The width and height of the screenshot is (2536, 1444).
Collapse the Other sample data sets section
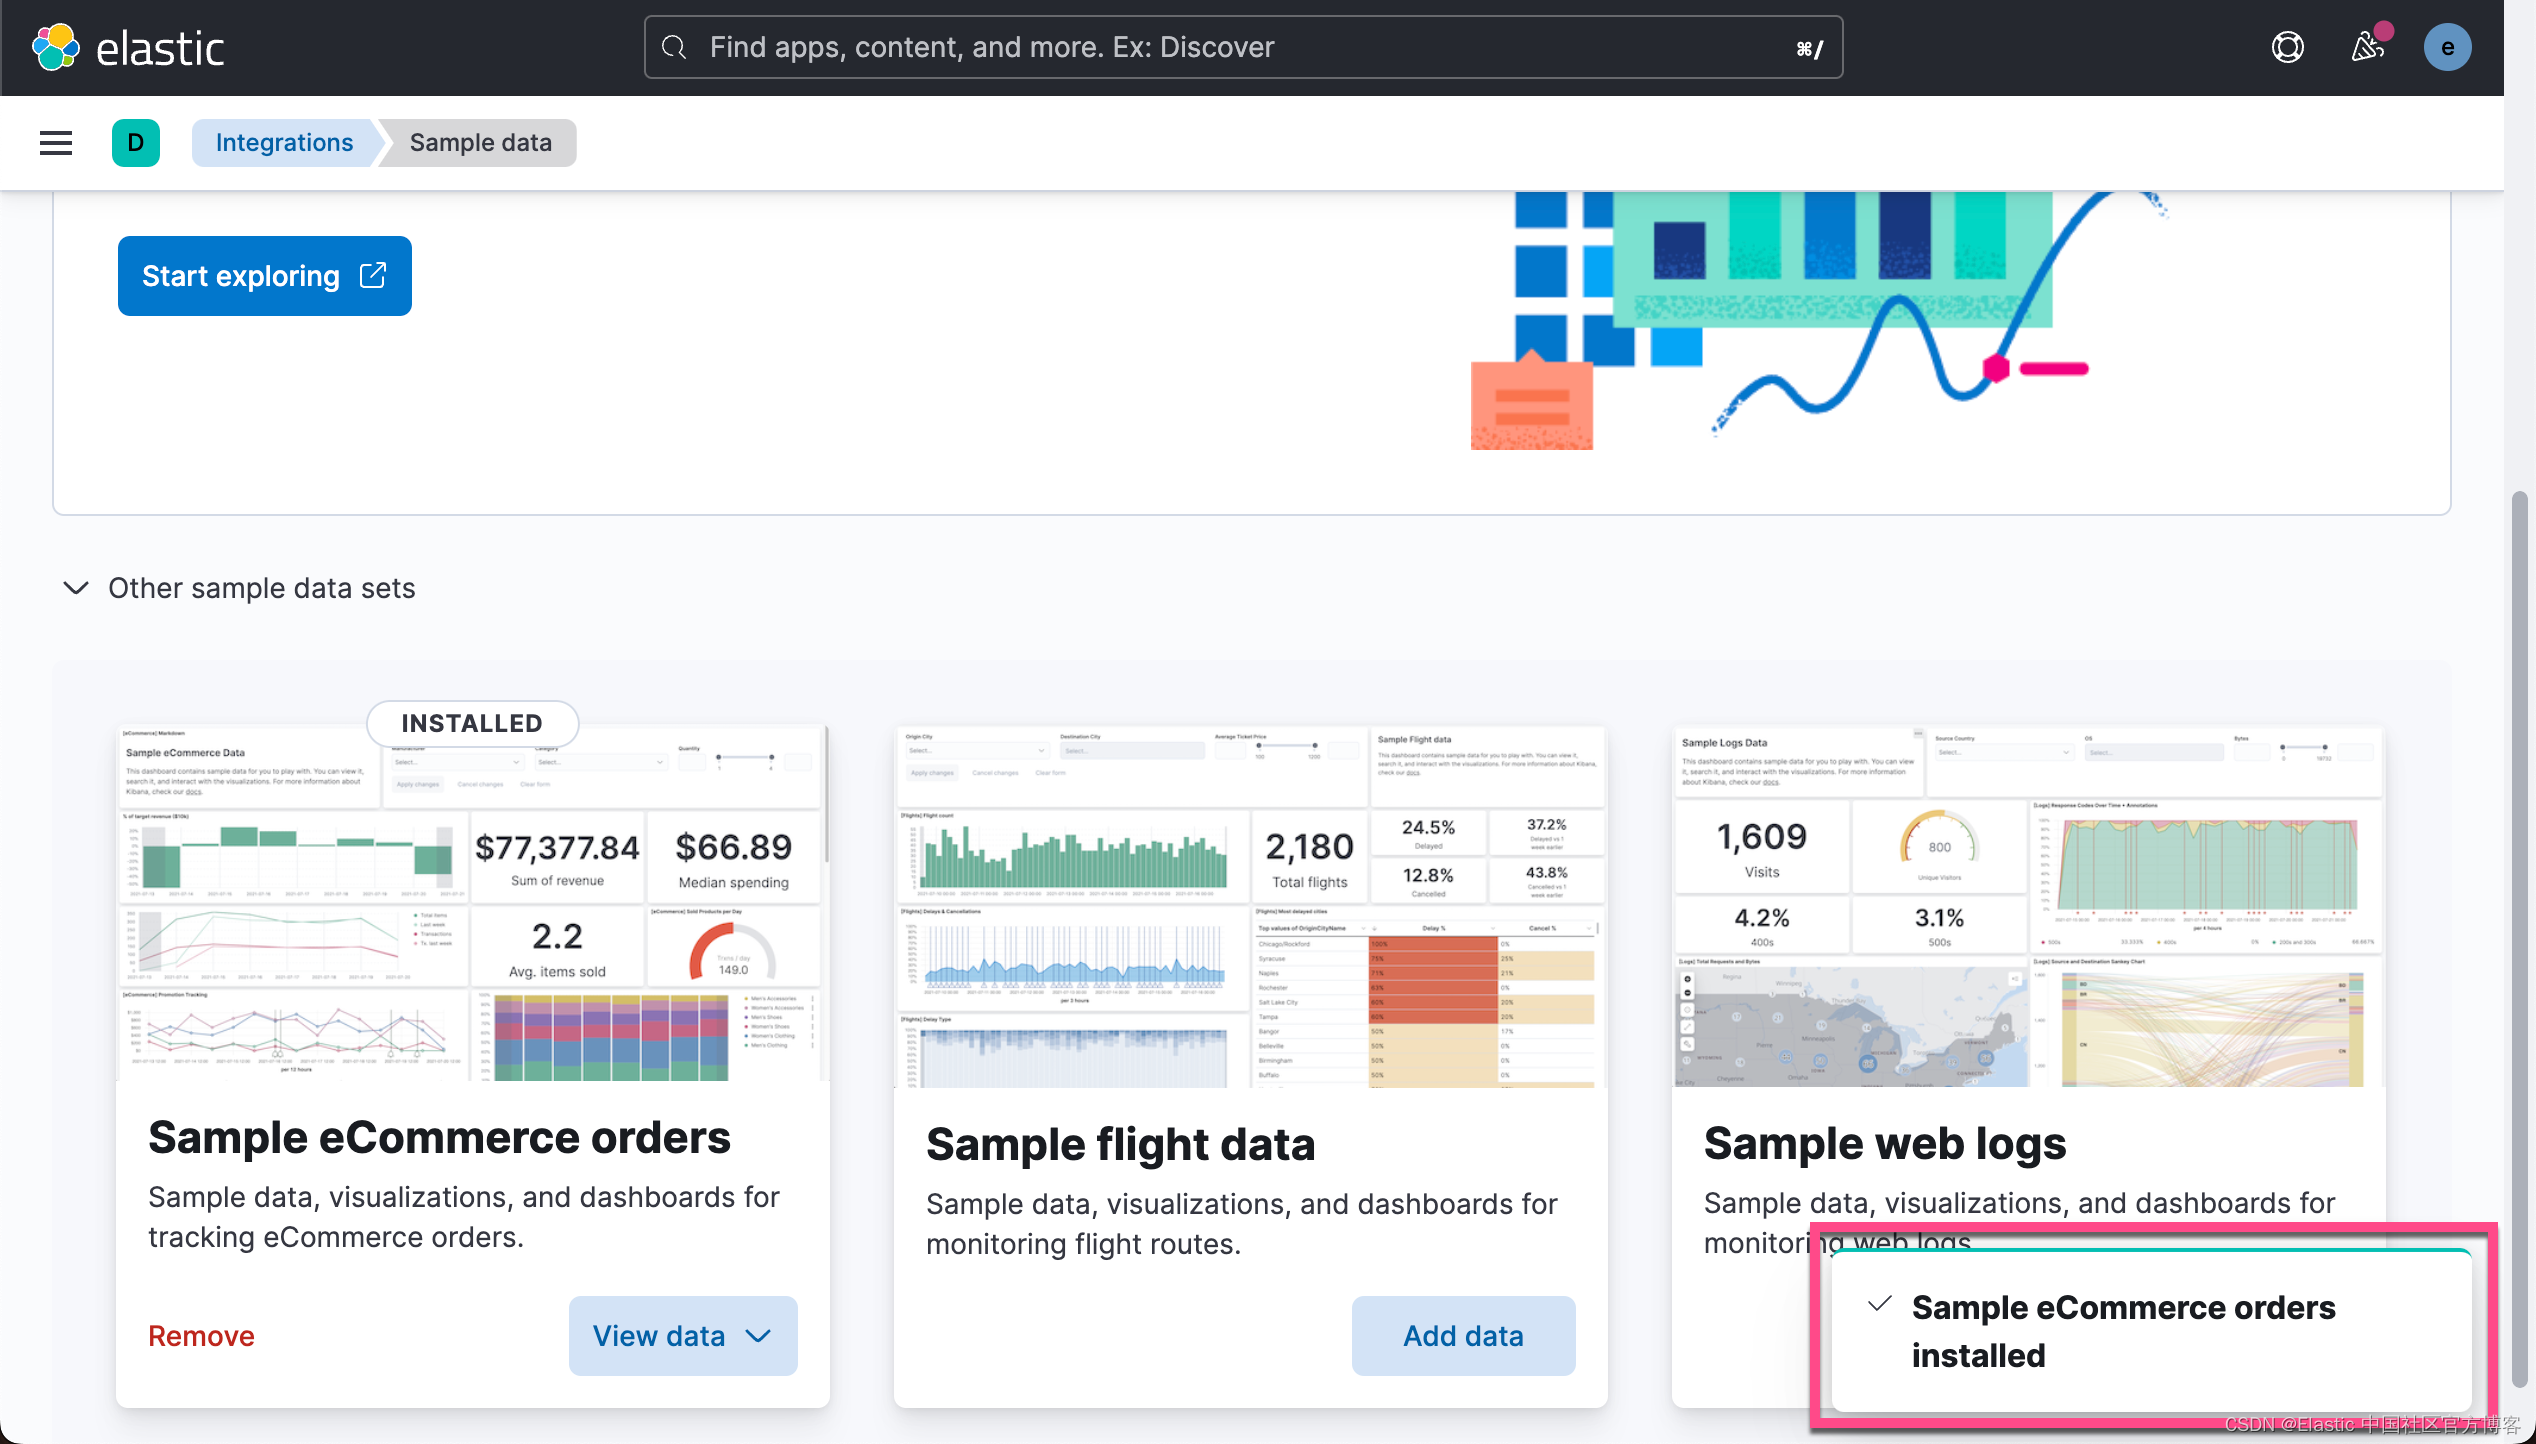75,588
